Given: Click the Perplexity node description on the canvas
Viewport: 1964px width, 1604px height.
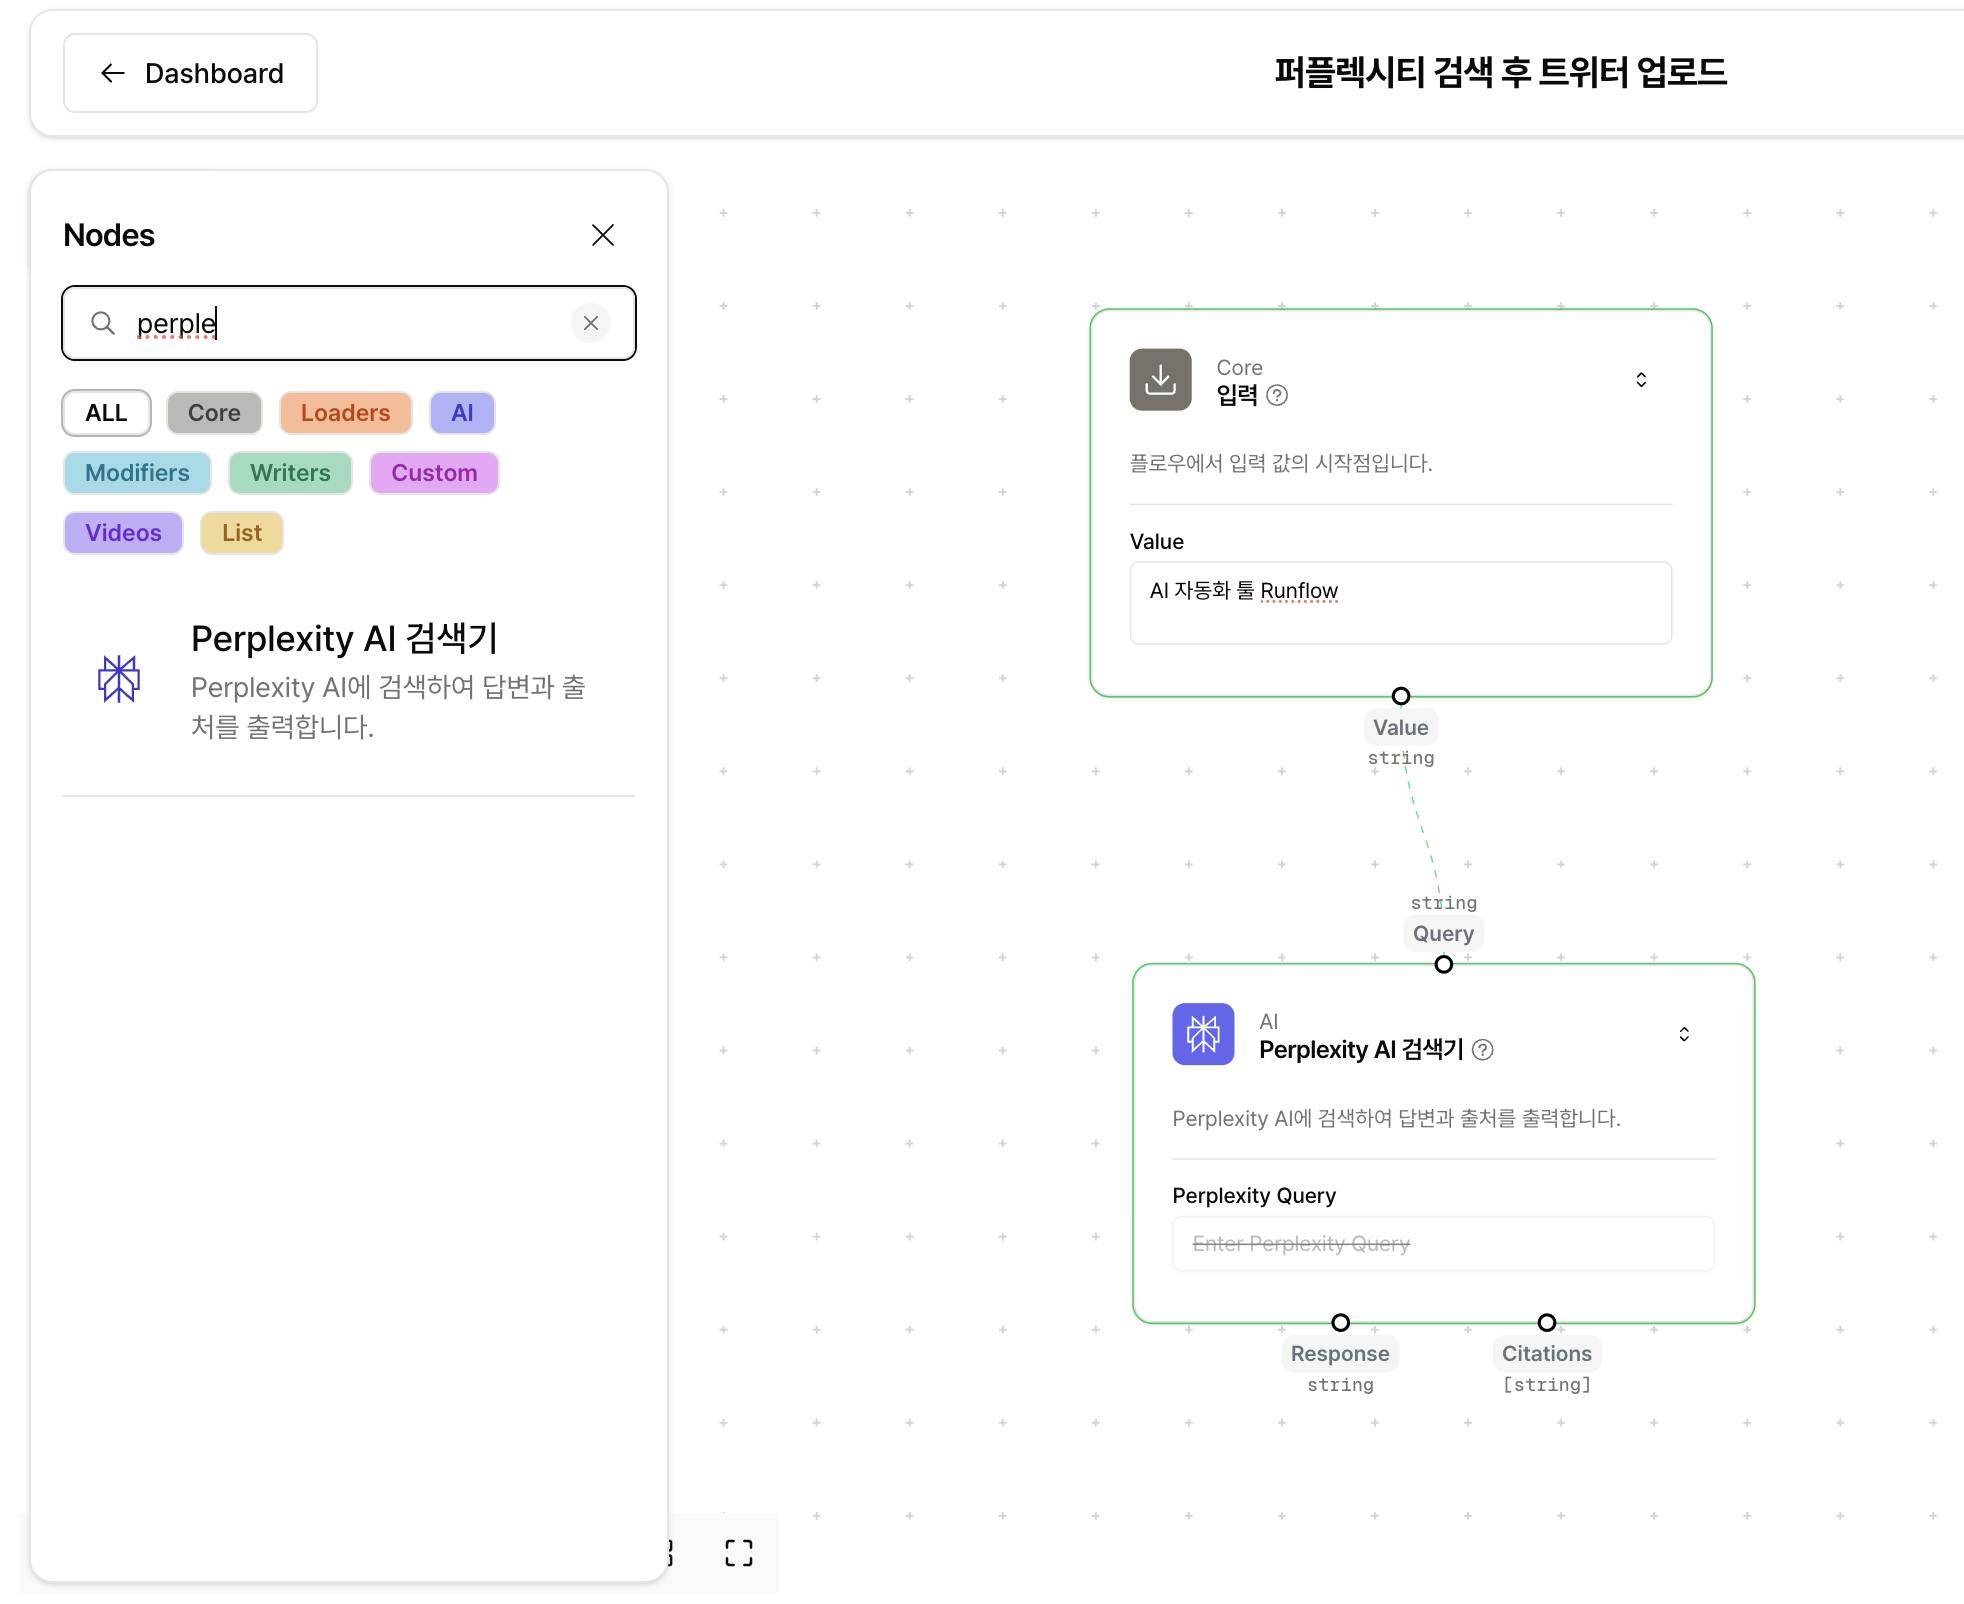Looking at the screenshot, I should (1396, 1118).
